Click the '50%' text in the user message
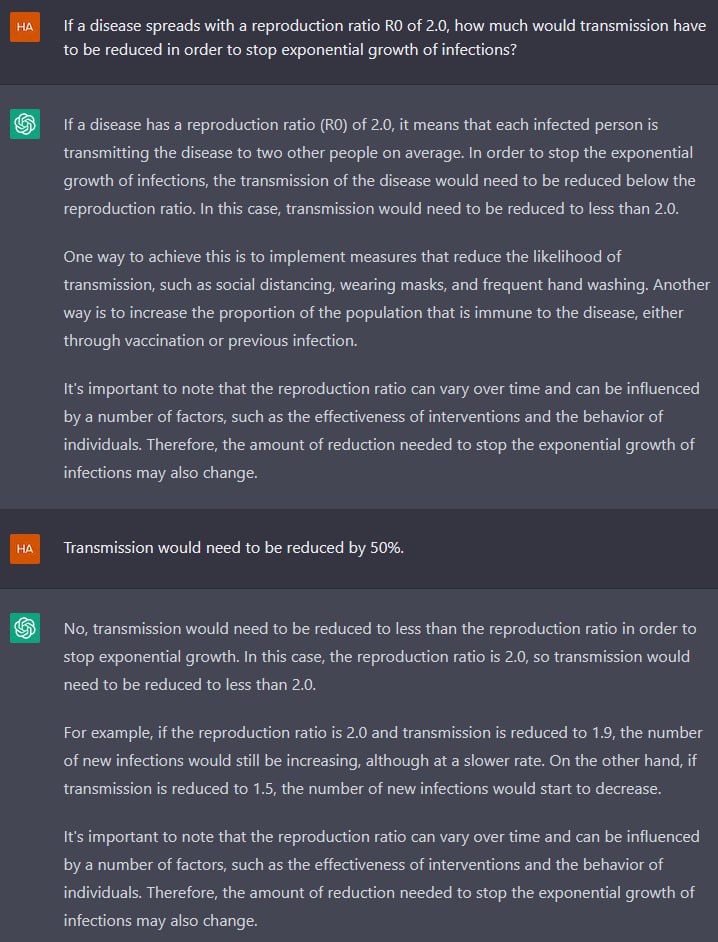 pos(387,548)
